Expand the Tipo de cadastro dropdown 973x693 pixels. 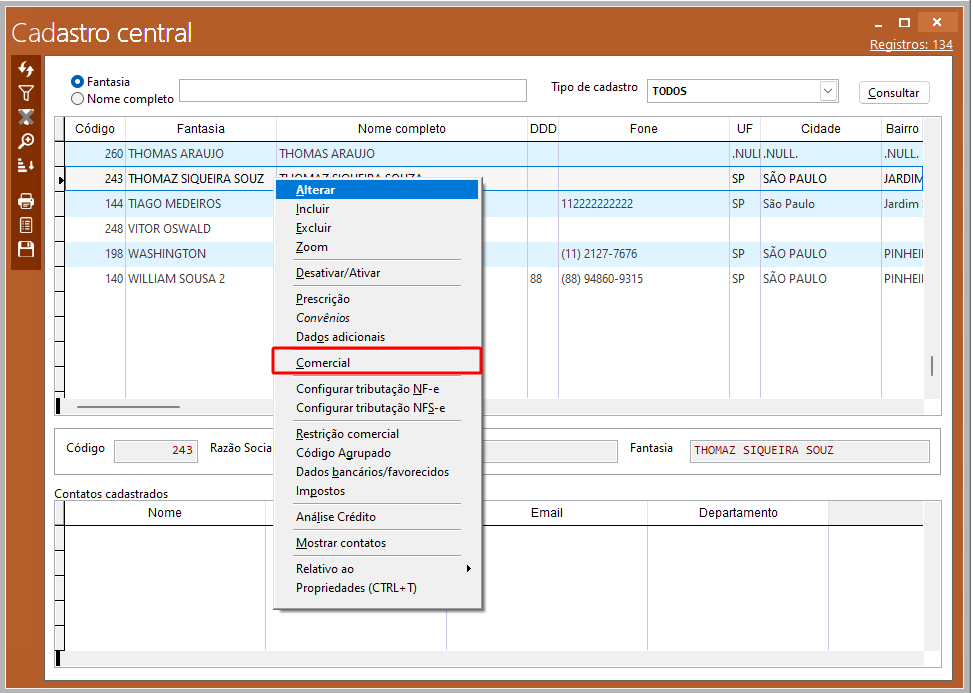click(828, 91)
